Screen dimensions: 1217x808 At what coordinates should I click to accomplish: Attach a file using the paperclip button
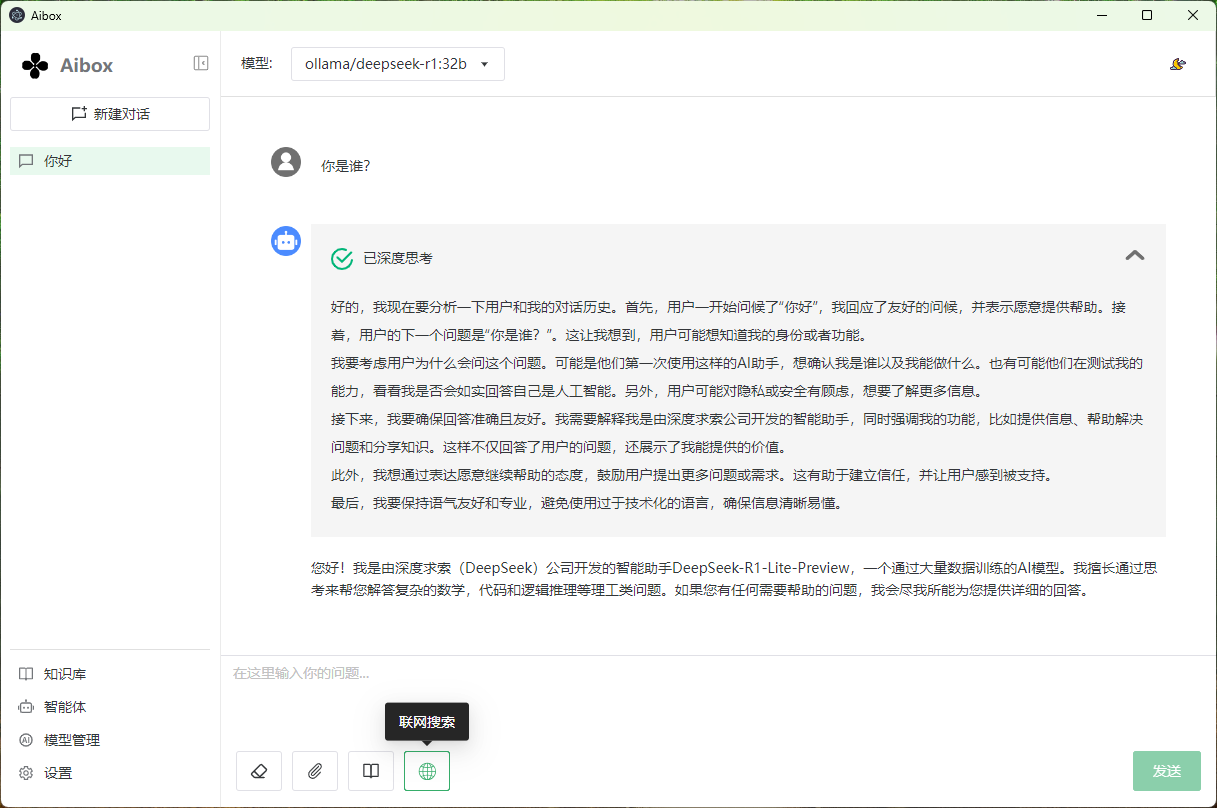(x=315, y=771)
